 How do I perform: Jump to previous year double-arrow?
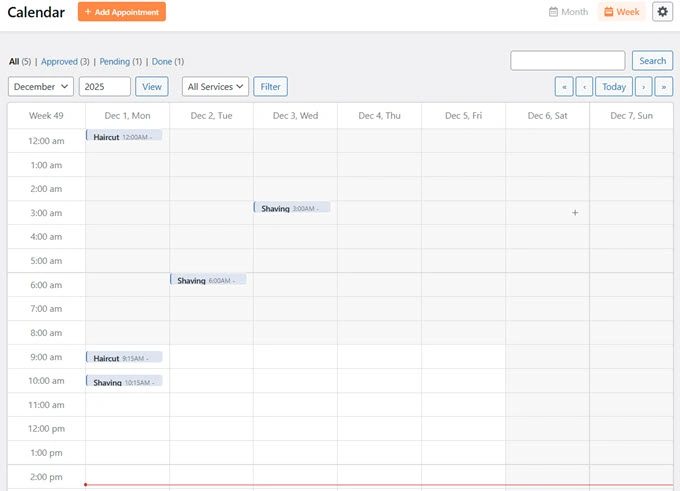pyautogui.click(x=564, y=87)
